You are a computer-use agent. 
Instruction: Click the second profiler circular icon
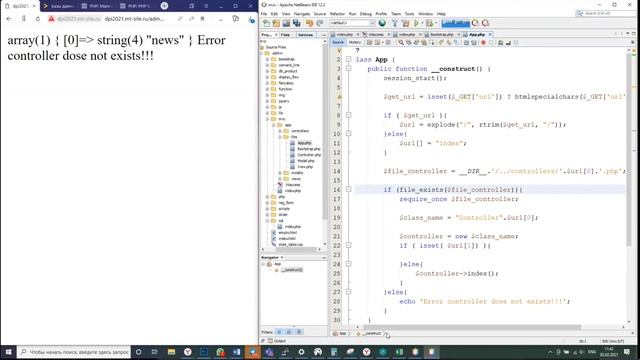tap(485, 23)
